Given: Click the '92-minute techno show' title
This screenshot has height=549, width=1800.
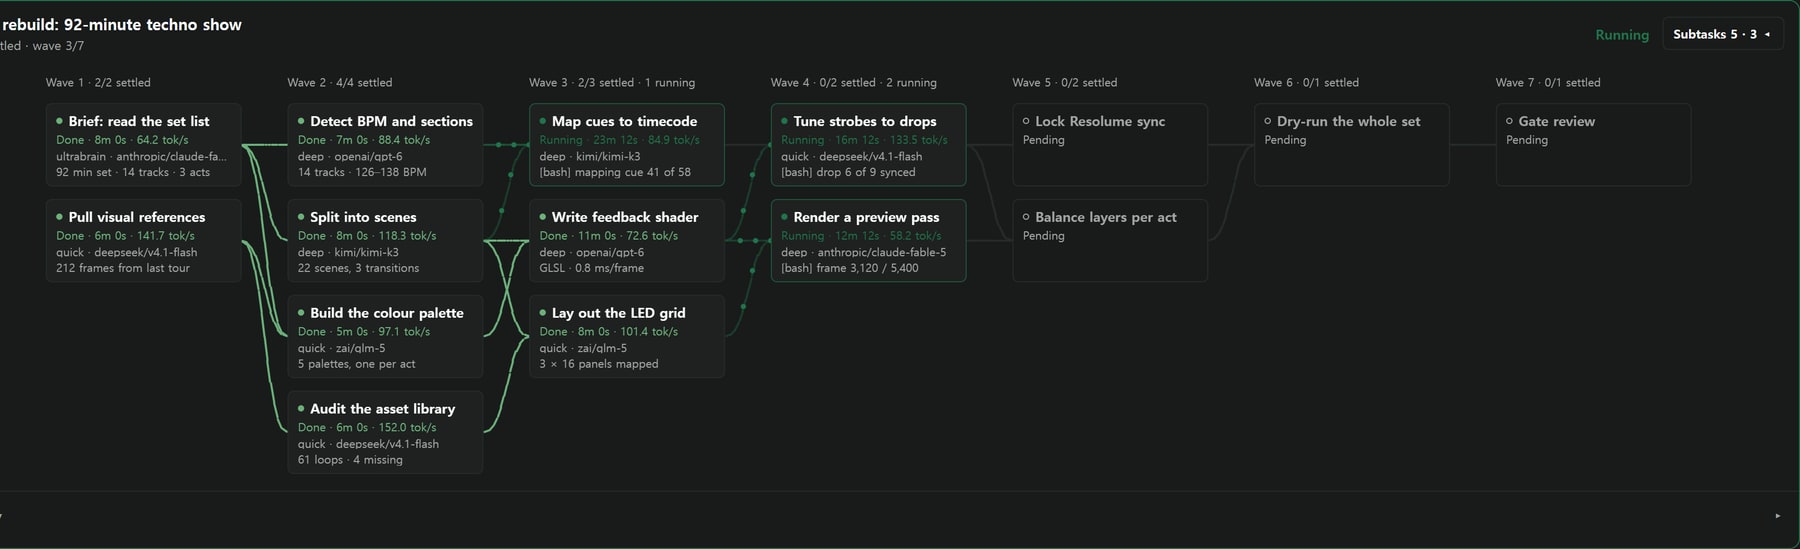Looking at the screenshot, I should pos(153,25).
